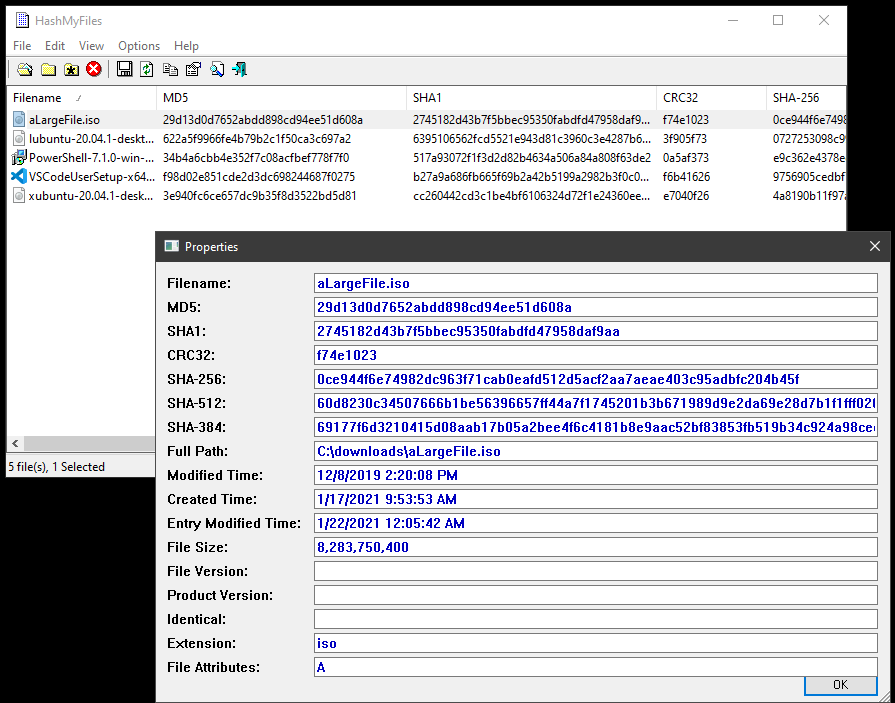The image size is (895, 703).
Task: Click MD5 value 34b4a6cbb4e352f7c08acfbef778f7f0
Action: click(x=256, y=157)
